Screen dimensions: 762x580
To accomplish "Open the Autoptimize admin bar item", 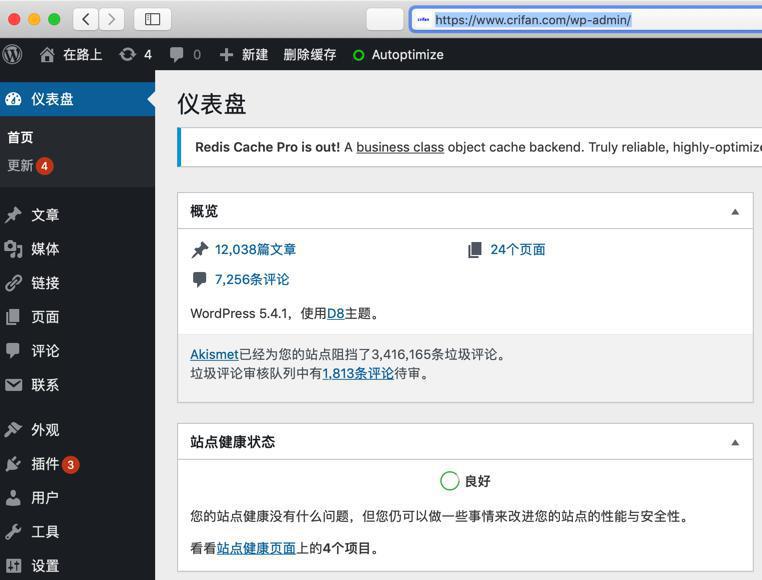I will pos(398,55).
